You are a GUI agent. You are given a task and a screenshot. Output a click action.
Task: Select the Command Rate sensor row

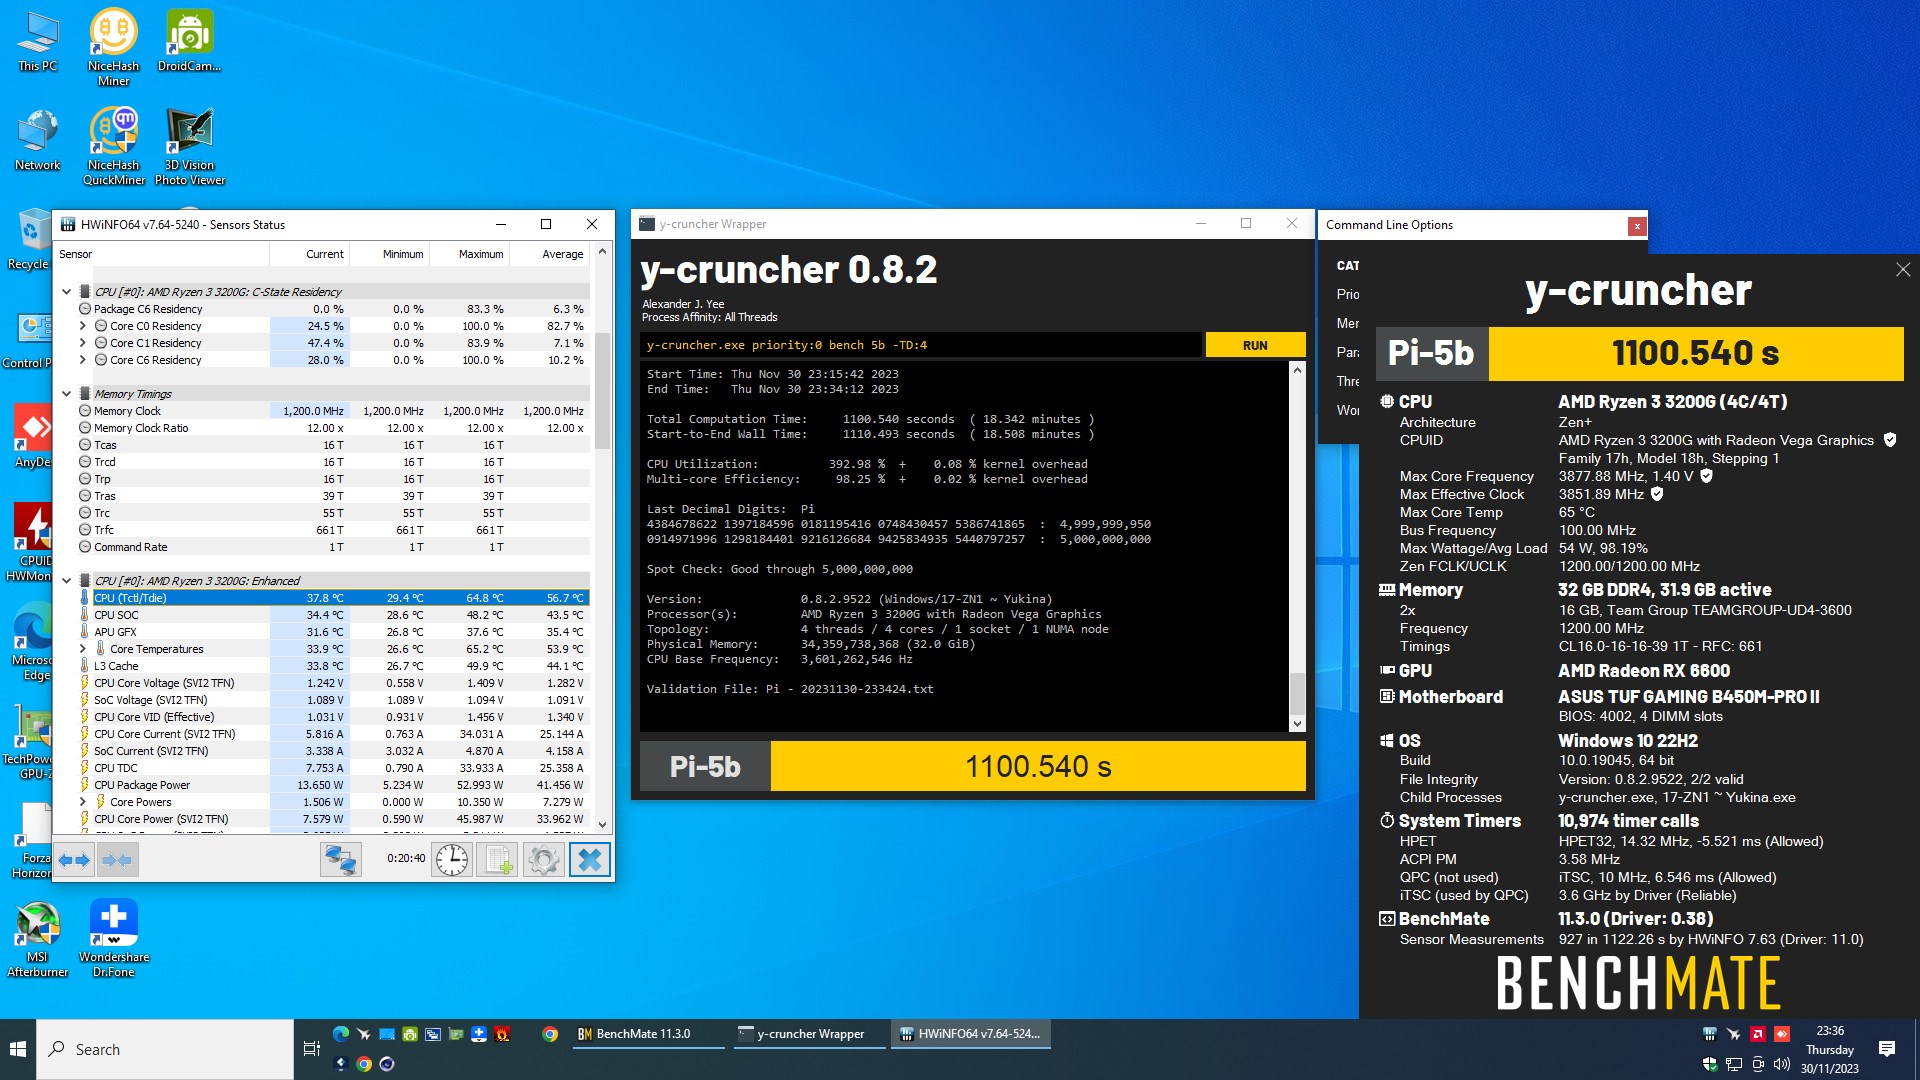click(x=333, y=547)
